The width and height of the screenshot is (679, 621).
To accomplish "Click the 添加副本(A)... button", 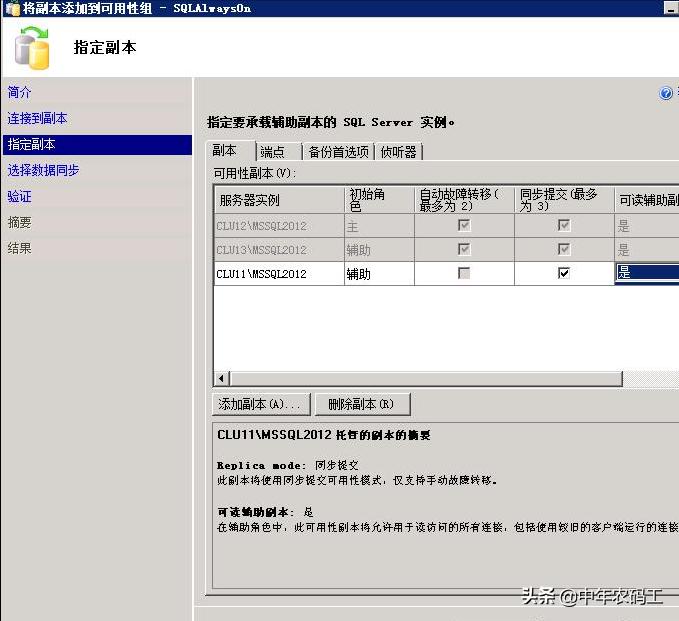I will (261, 404).
